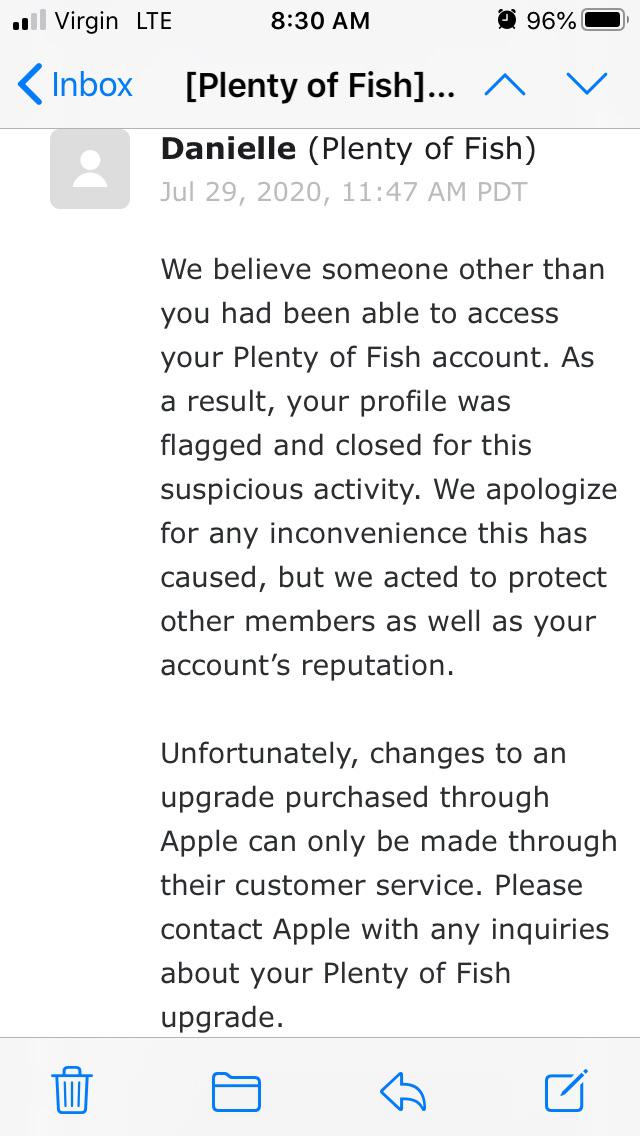Tap the 96% battery percentage
This screenshot has height=1136, width=640.
pos(551,21)
